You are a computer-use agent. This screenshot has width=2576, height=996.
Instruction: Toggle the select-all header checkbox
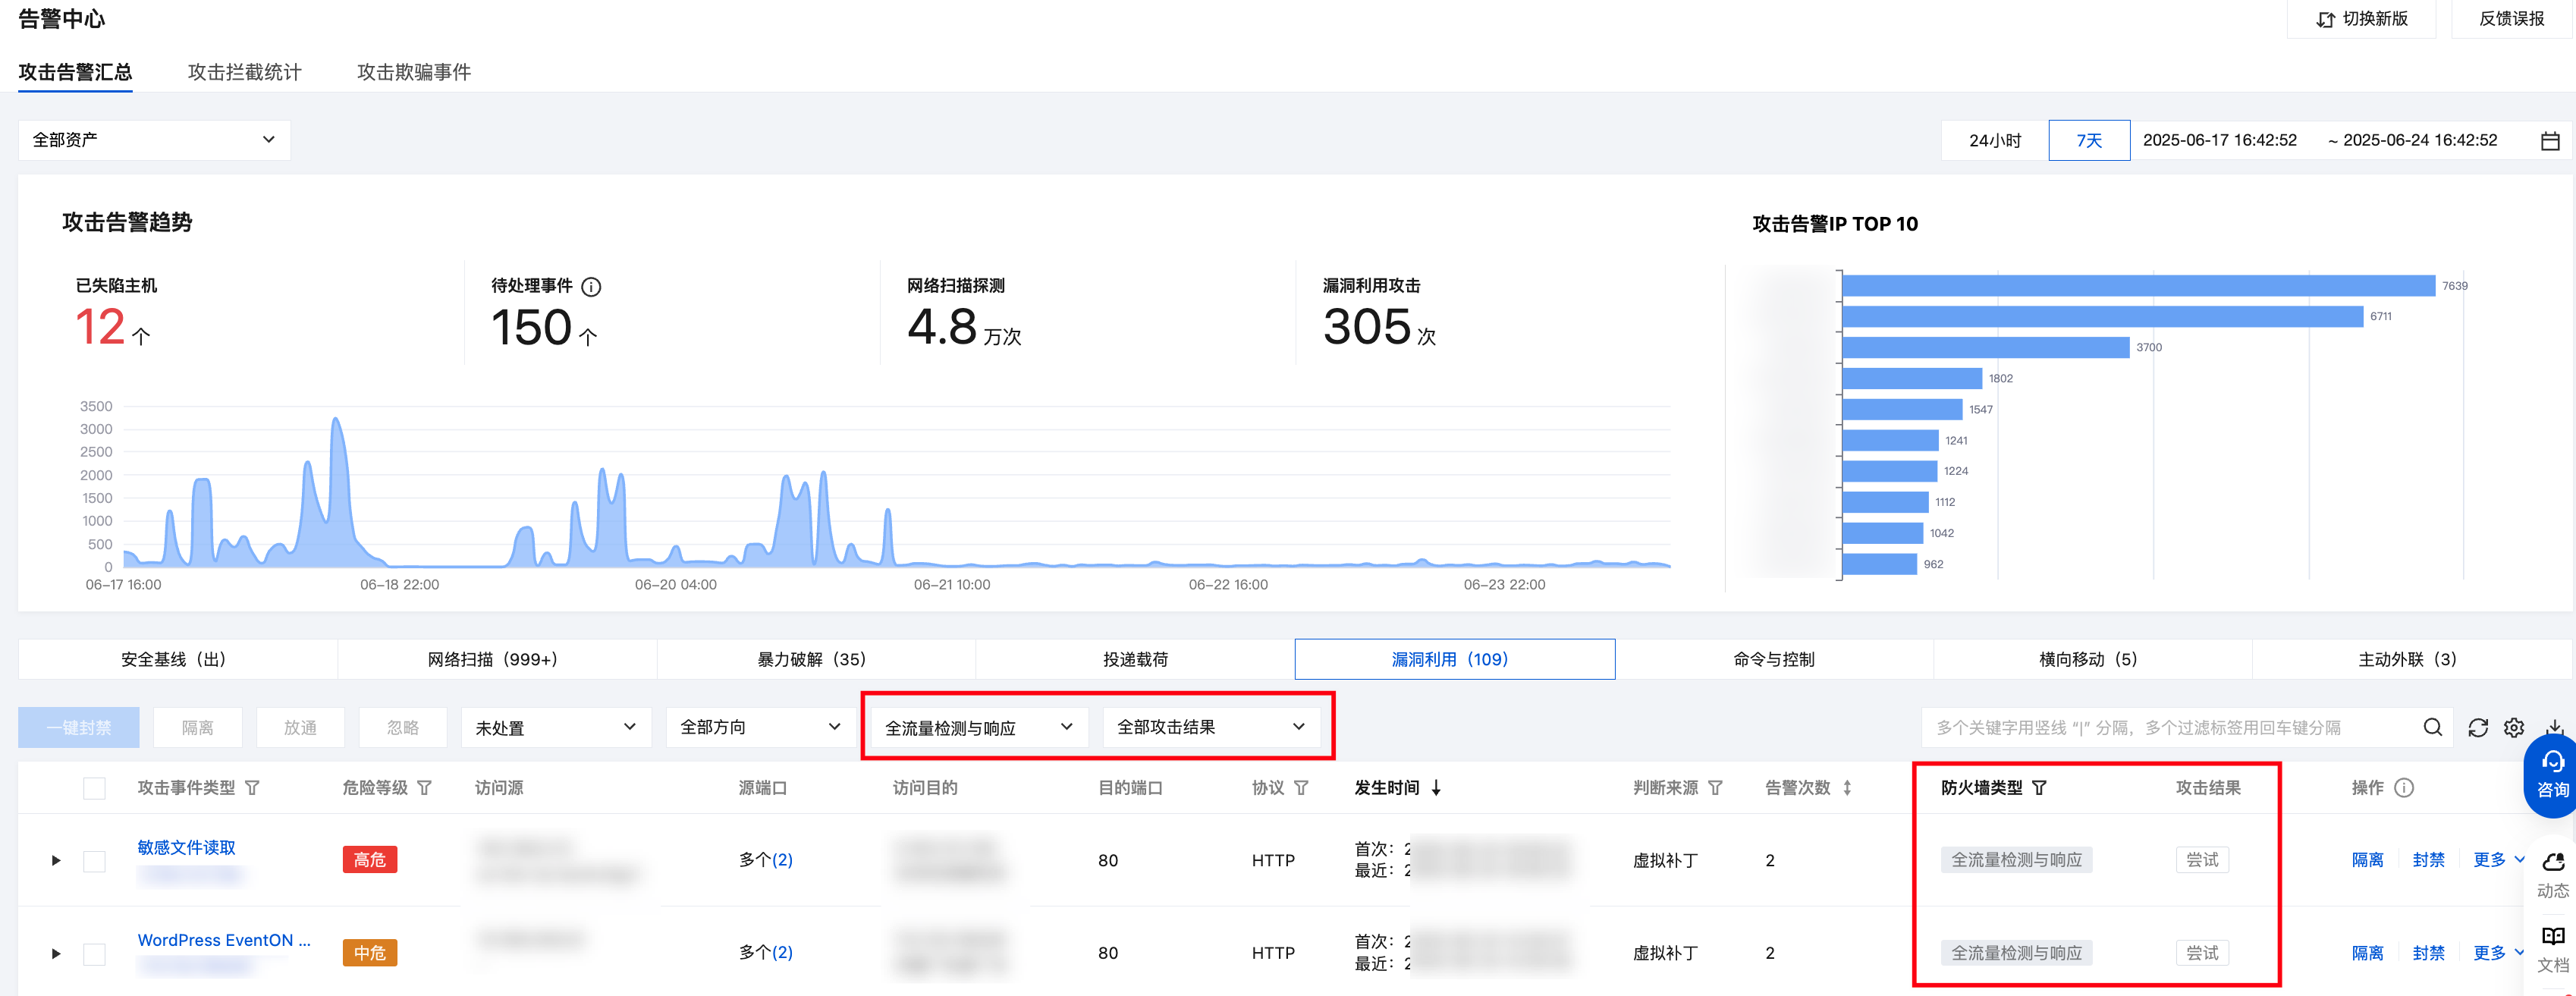pyautogui.click(x=94, y=788)
